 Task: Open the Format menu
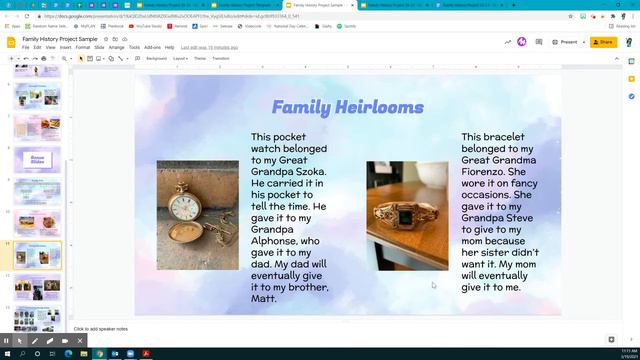[82, 48]
